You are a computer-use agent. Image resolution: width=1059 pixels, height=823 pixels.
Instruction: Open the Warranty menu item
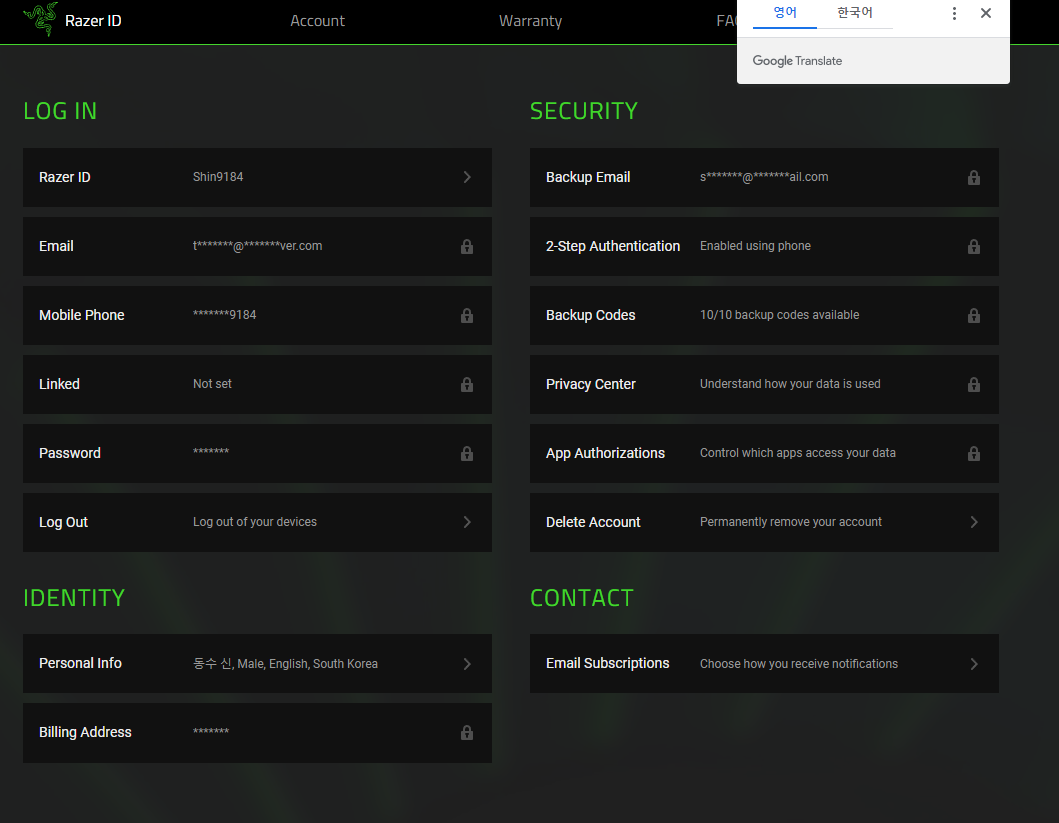(530, 21)
